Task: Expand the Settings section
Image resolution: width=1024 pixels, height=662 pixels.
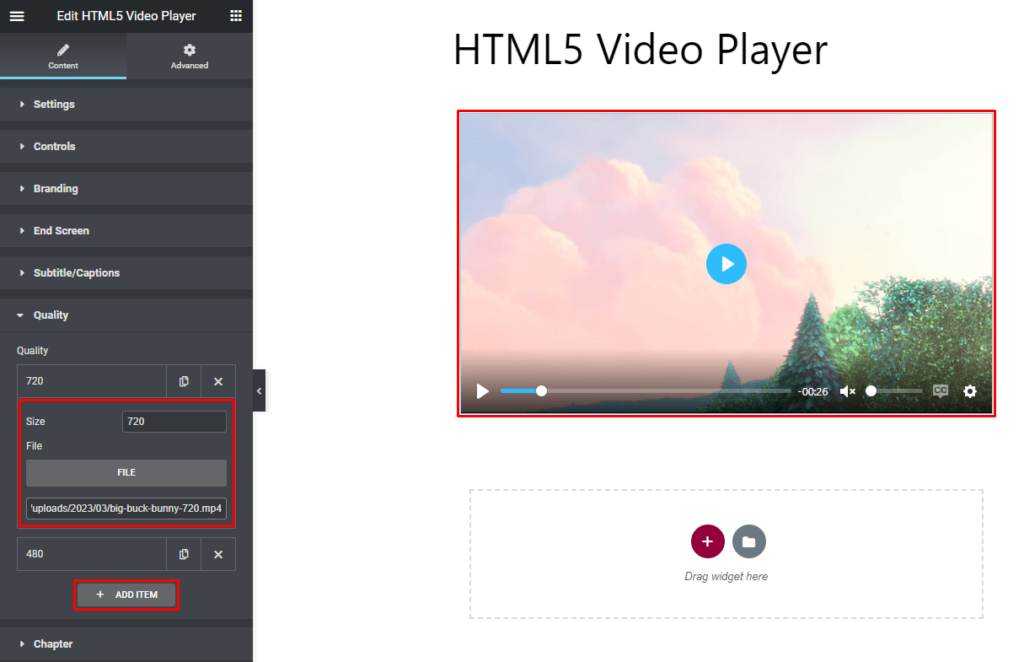Action: pos(52,104)
